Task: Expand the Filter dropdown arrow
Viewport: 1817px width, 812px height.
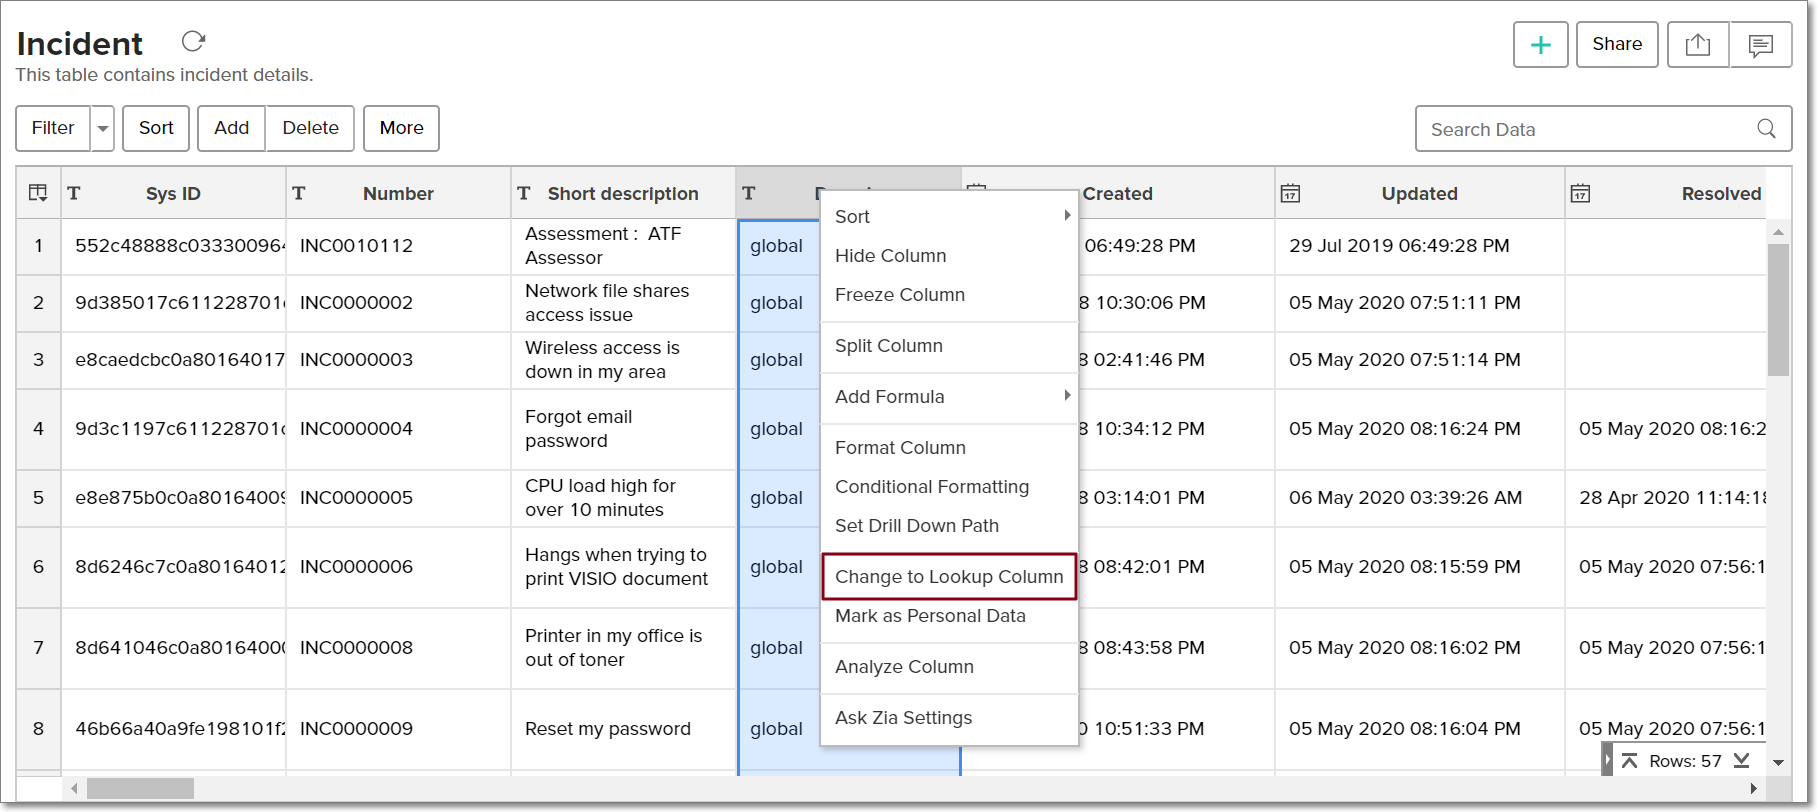Action: 103,129
